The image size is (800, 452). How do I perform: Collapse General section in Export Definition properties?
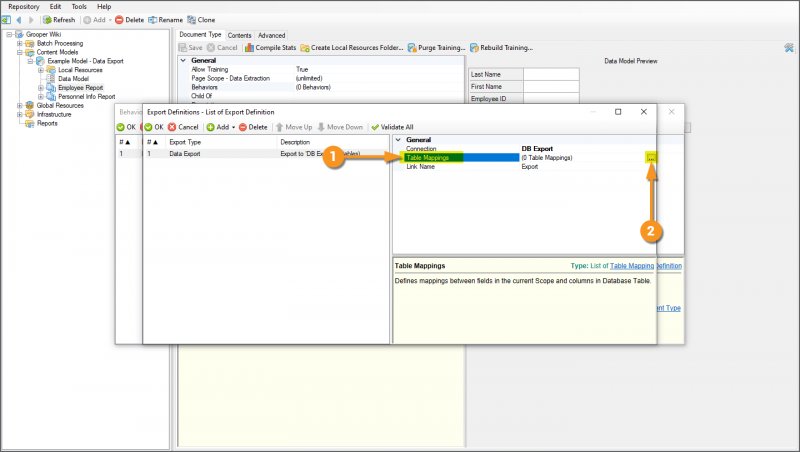click(398, 140)
